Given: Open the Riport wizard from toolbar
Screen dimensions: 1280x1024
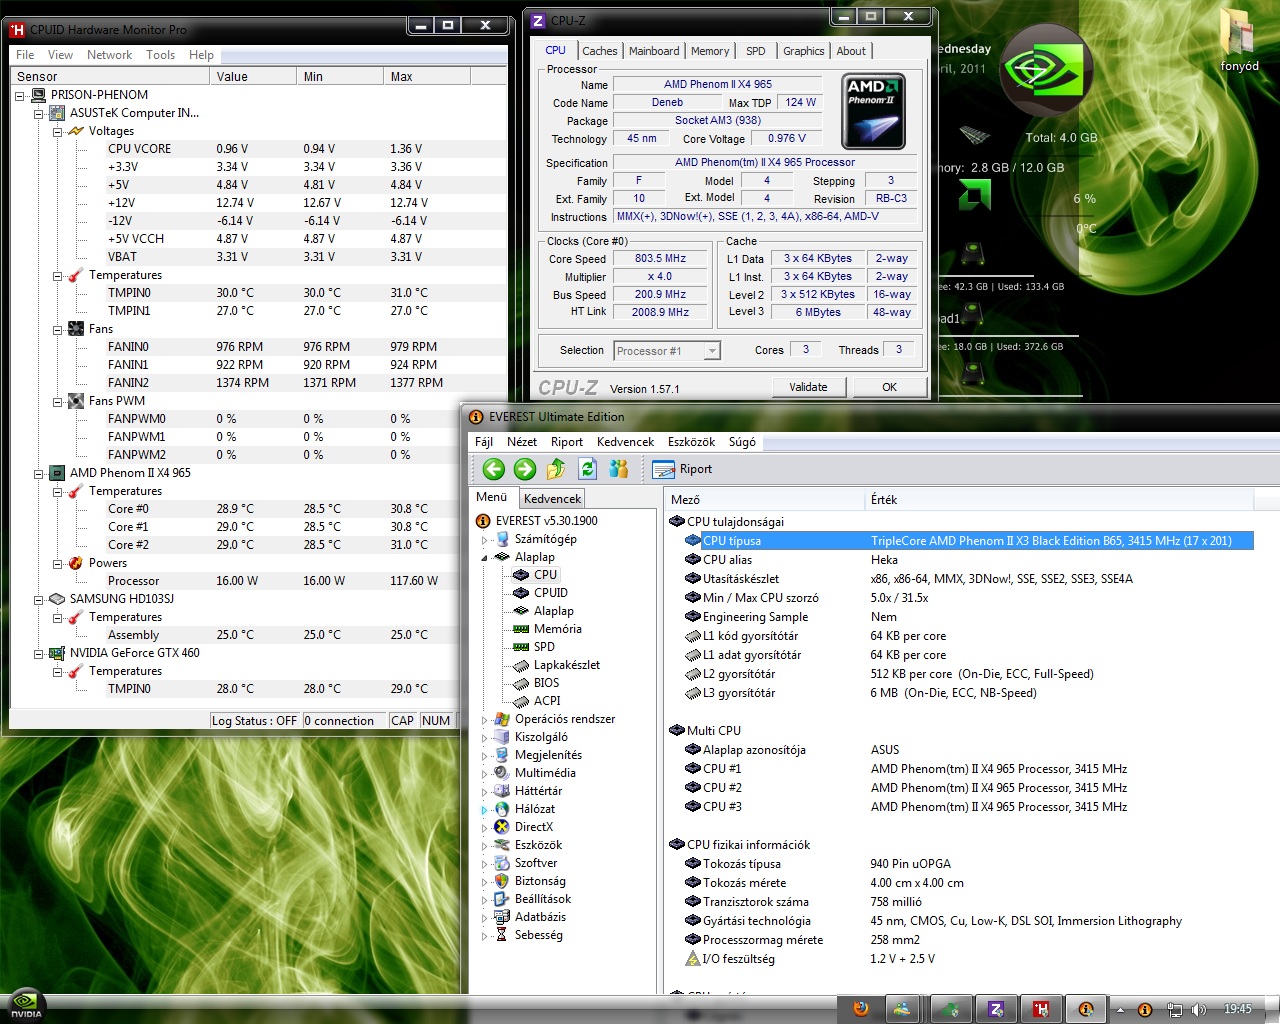Looking at the screenshot, I should coord(682,469).
